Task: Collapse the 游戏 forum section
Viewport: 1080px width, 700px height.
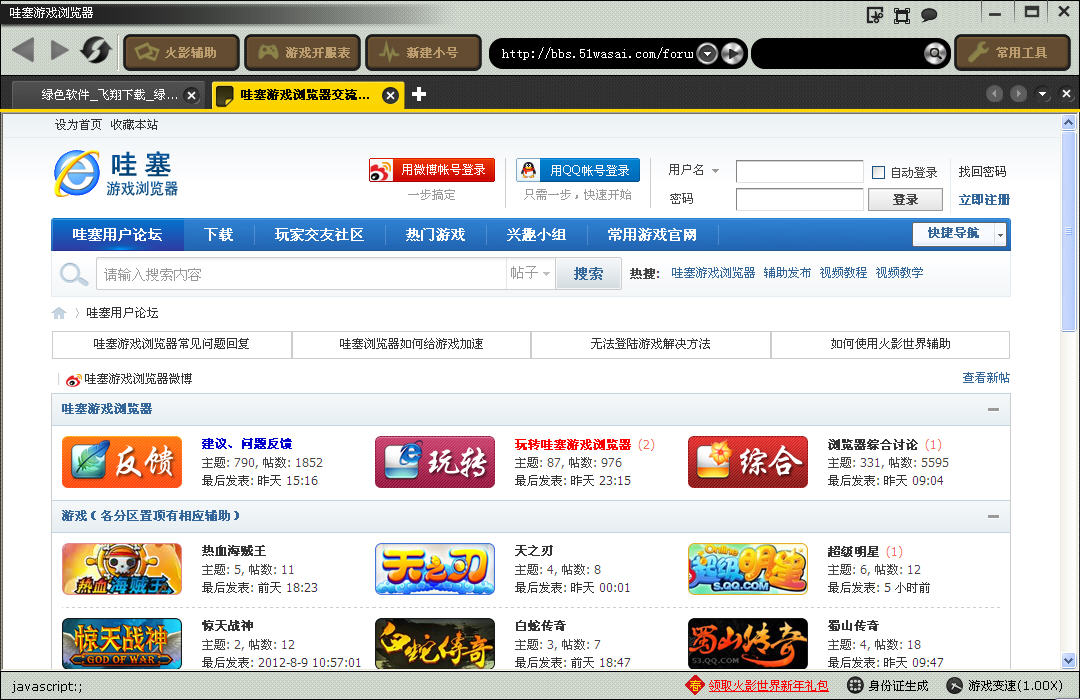Action: 993,516
